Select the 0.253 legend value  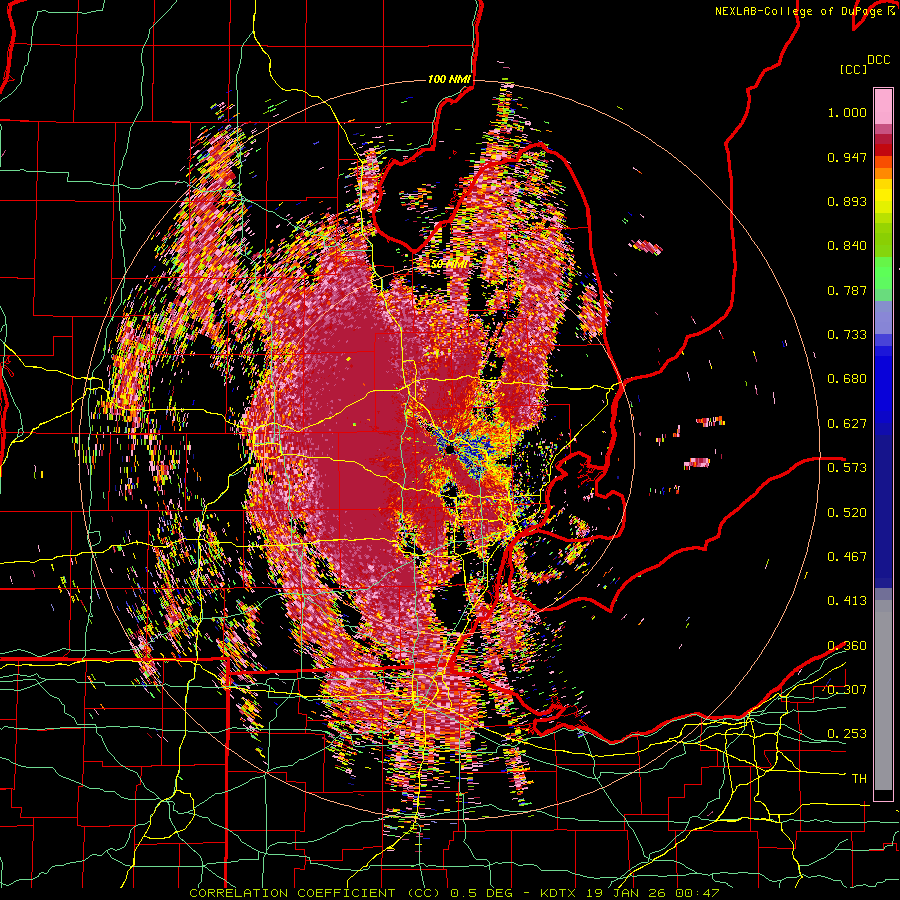click(847, 734)
